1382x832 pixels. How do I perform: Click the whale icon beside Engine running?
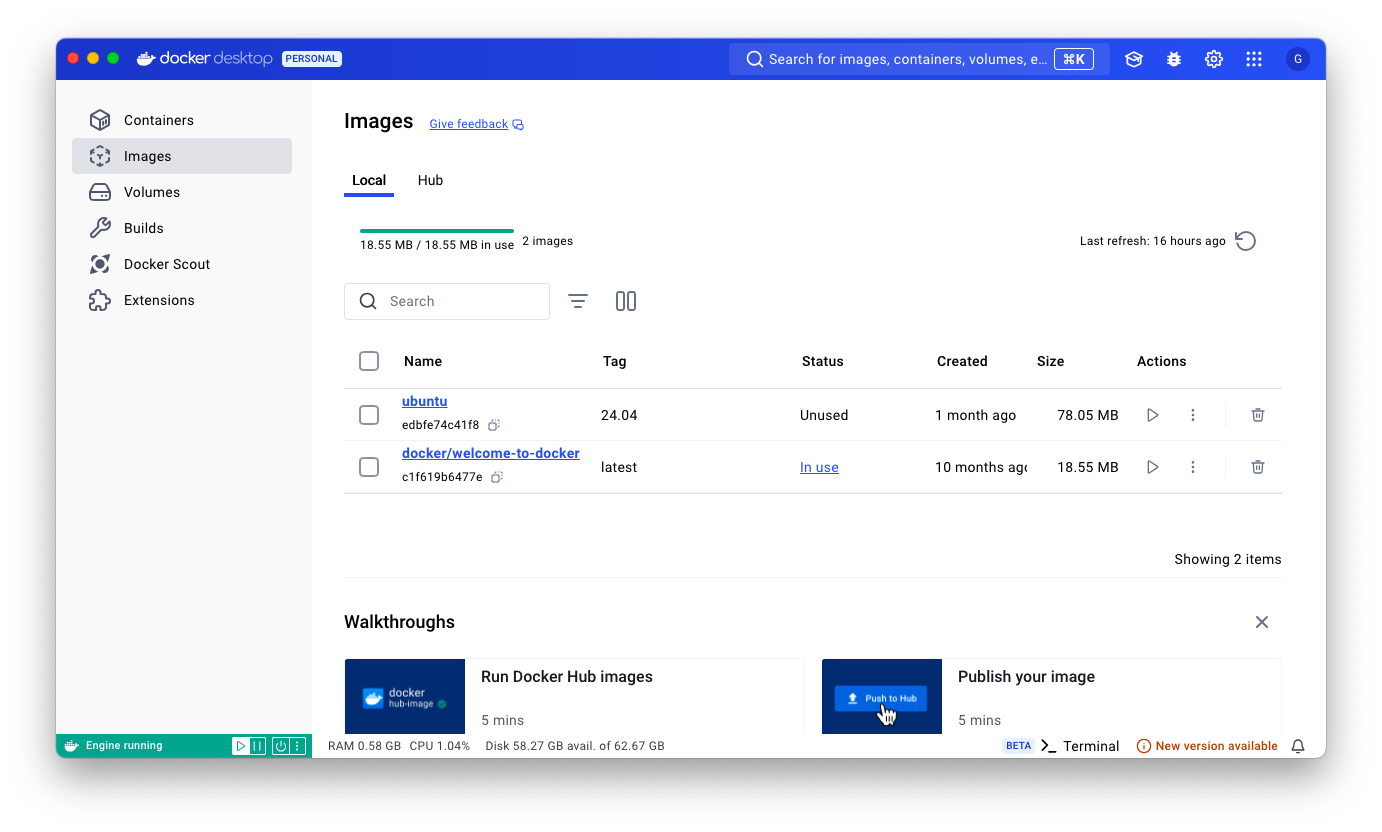tap(72, 746)
